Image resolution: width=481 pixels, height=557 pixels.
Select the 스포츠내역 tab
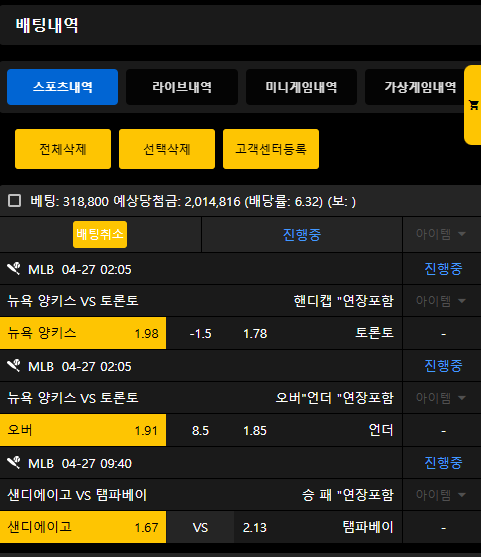pyautogui.click(x=63, y=87)
